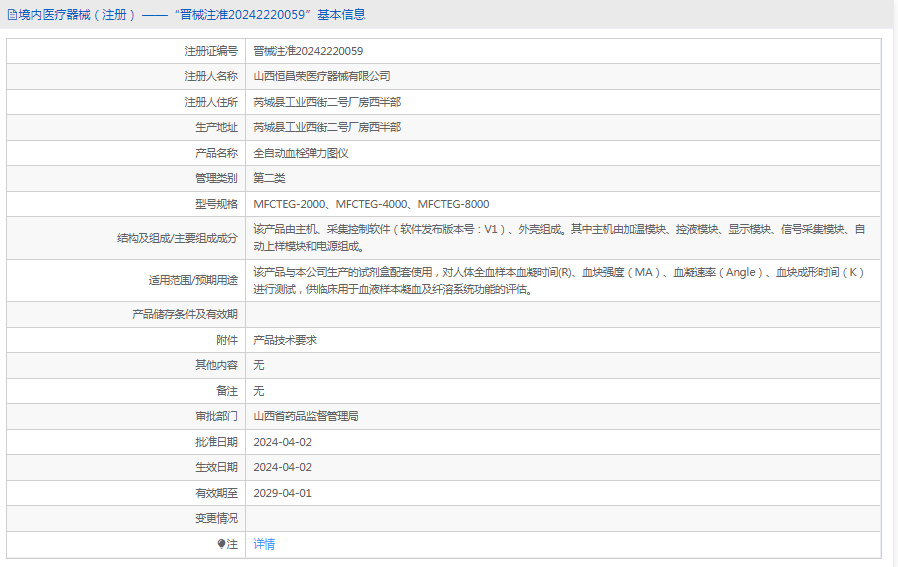
Task: Click the 结构及组成/主要组成成分 label
Action: (178, 238)
